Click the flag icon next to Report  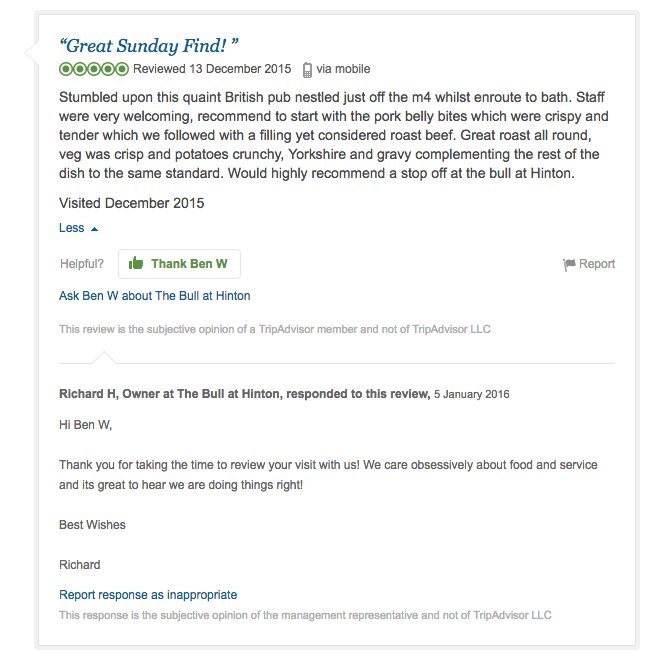pyautogui.click(x=569, y=264)
